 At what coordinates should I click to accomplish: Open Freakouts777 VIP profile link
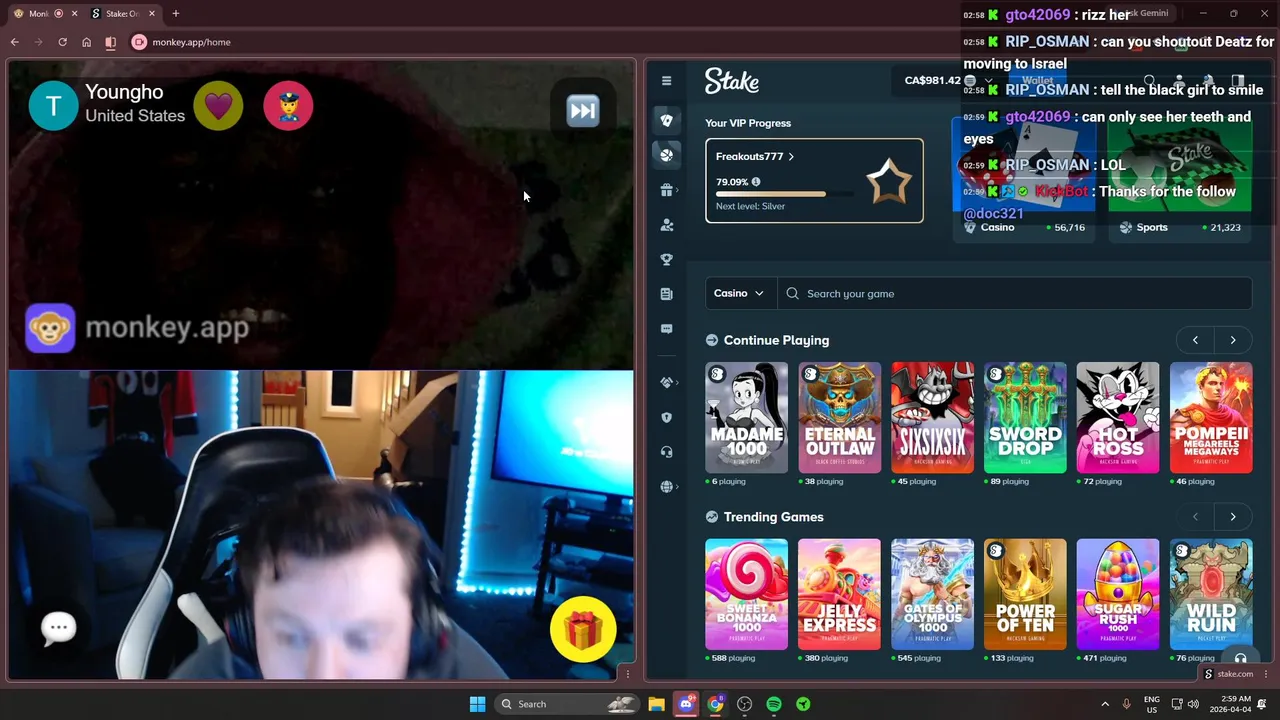[x=755, y=157]
